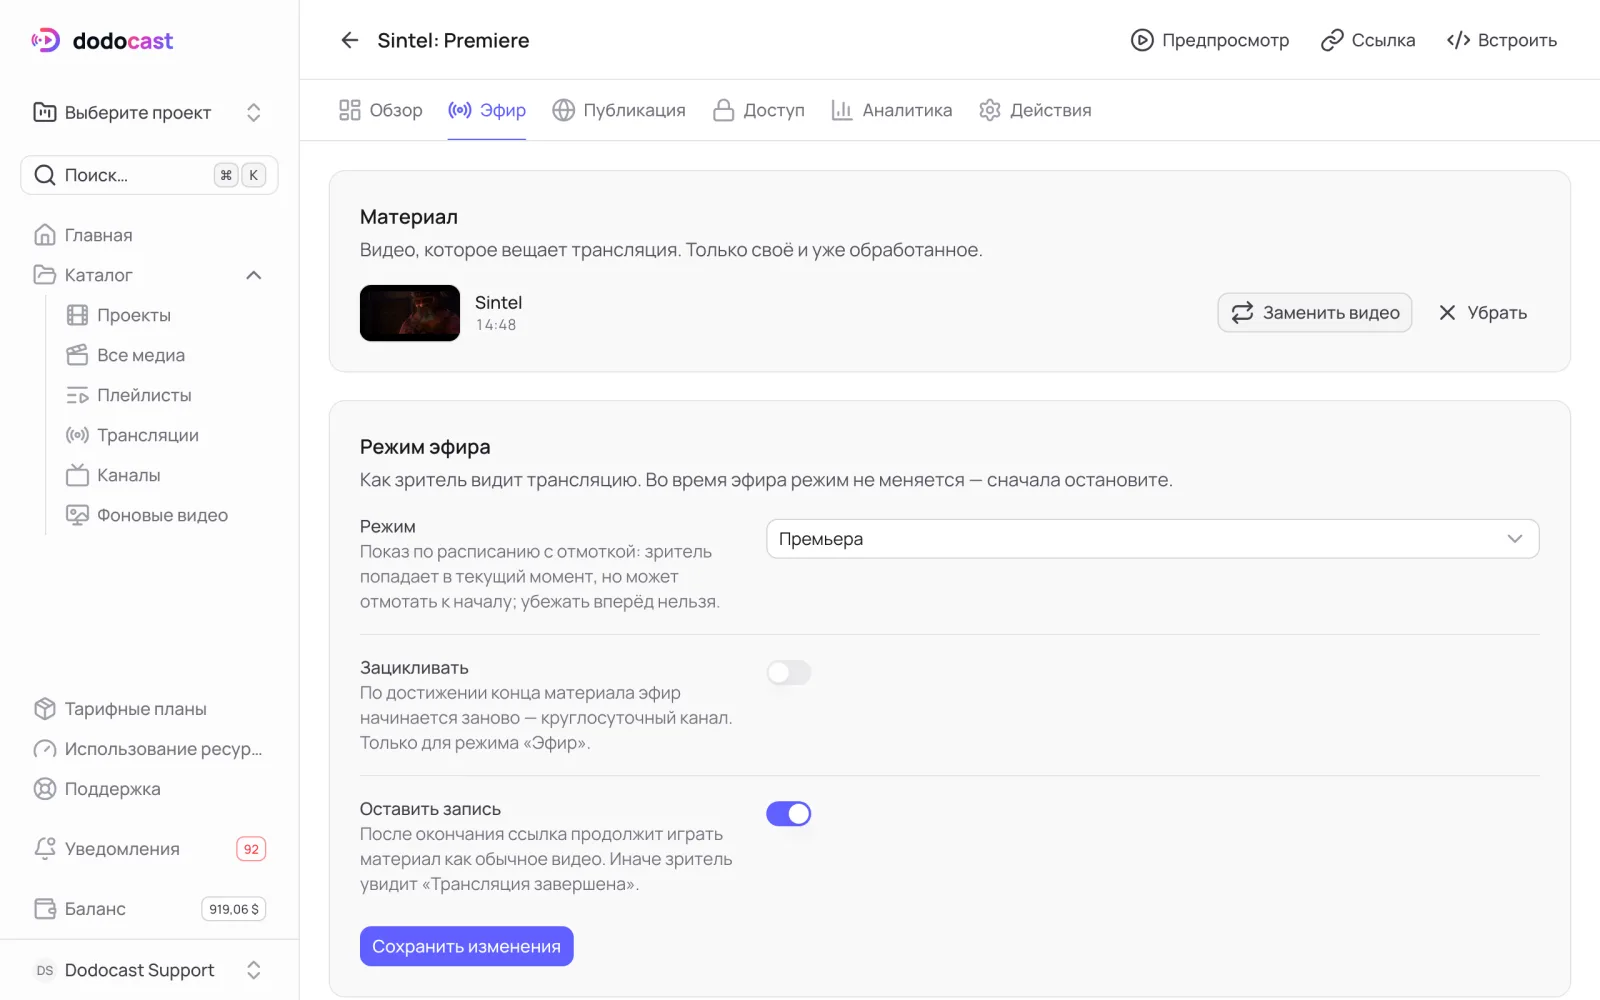Focus the Поиск search field
Viewport: 1600px width, 1000px height.
point(149,175)
